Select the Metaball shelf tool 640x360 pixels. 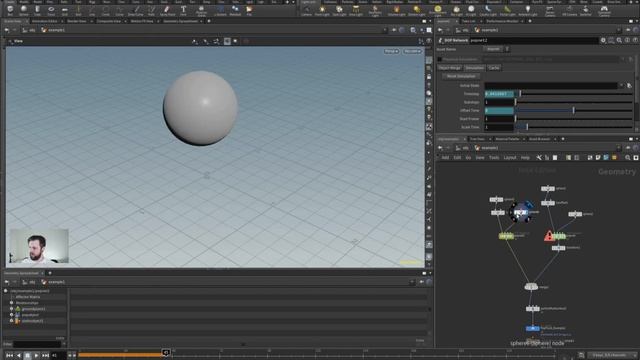point(235,10)
